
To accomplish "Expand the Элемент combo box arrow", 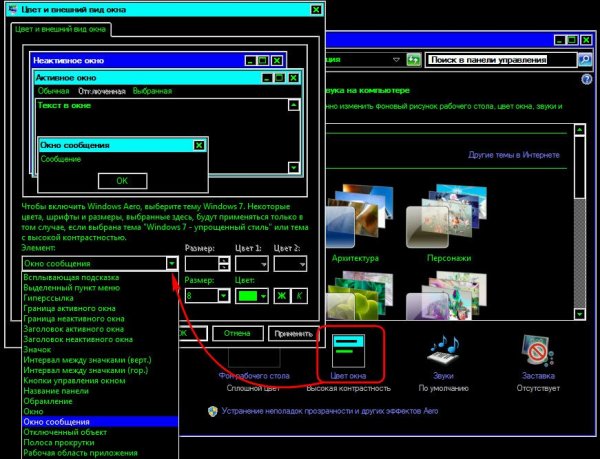I will tap(172, 263).
